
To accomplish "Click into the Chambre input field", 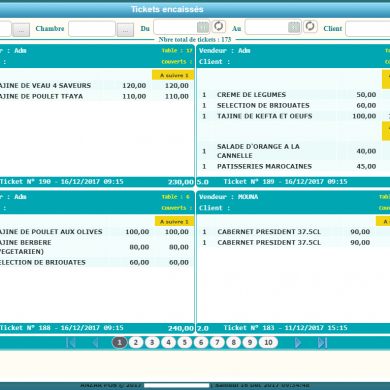I will 92,29.
